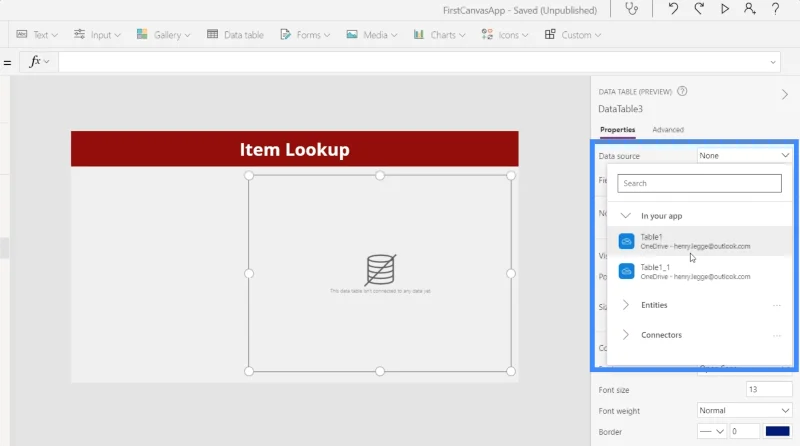This screenshot has width=800, height=446.
Task: Open the Forms menu
Action: (x=305, y=35)
